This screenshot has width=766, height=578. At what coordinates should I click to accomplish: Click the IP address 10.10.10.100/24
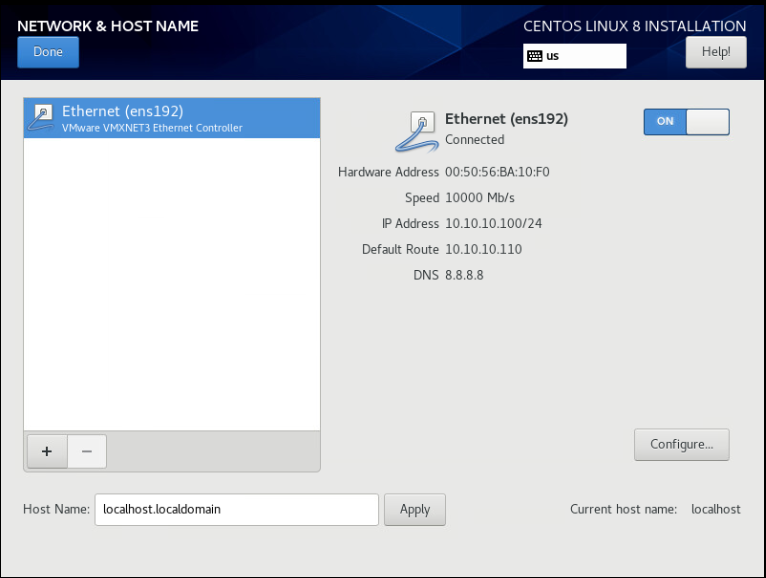(493, 223)
